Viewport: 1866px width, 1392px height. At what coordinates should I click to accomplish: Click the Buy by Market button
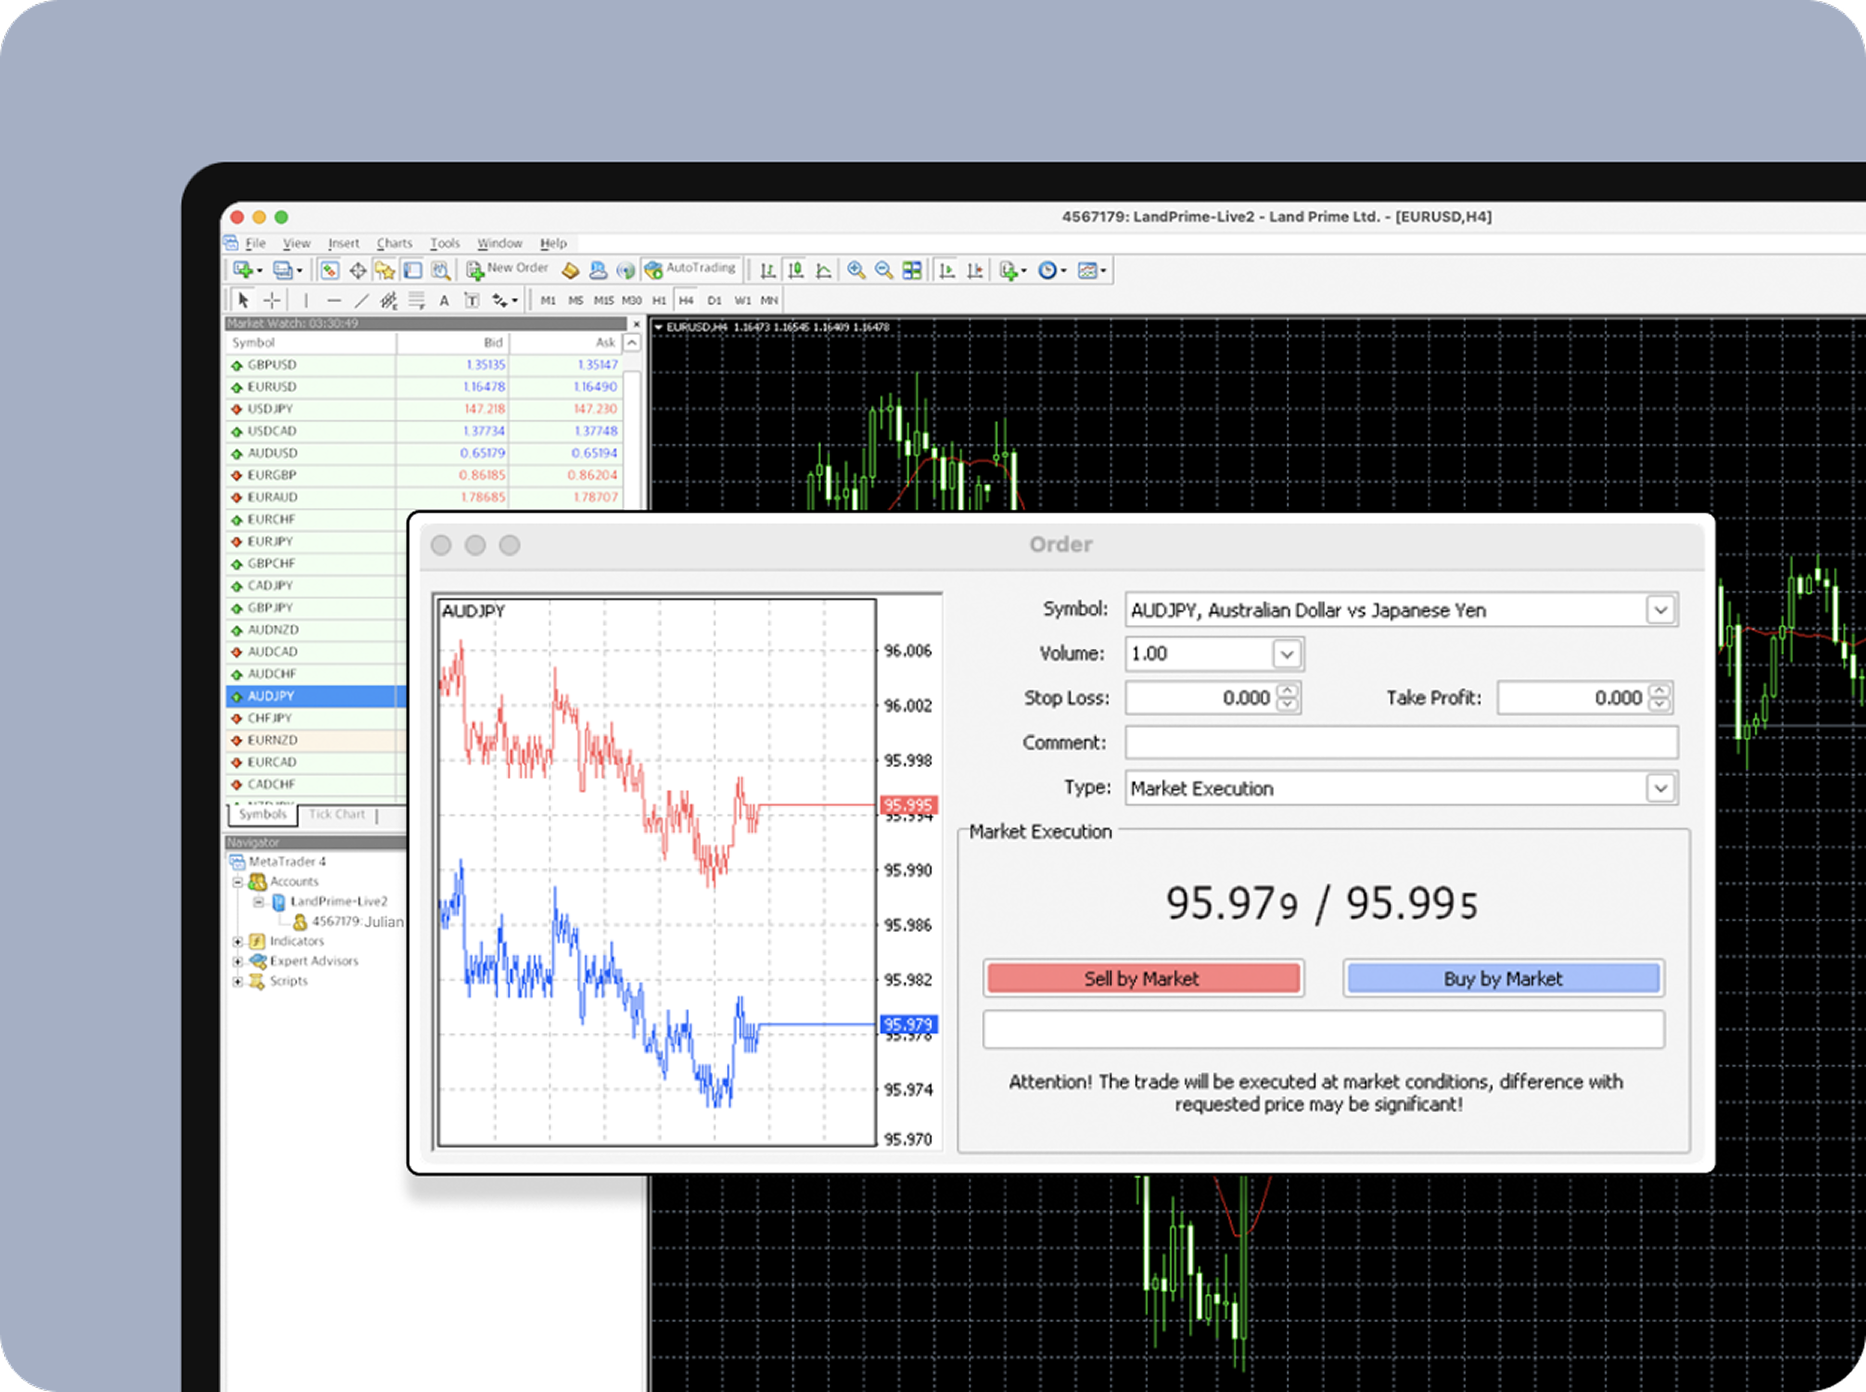pyautogui.click(x=1502, y=978)
